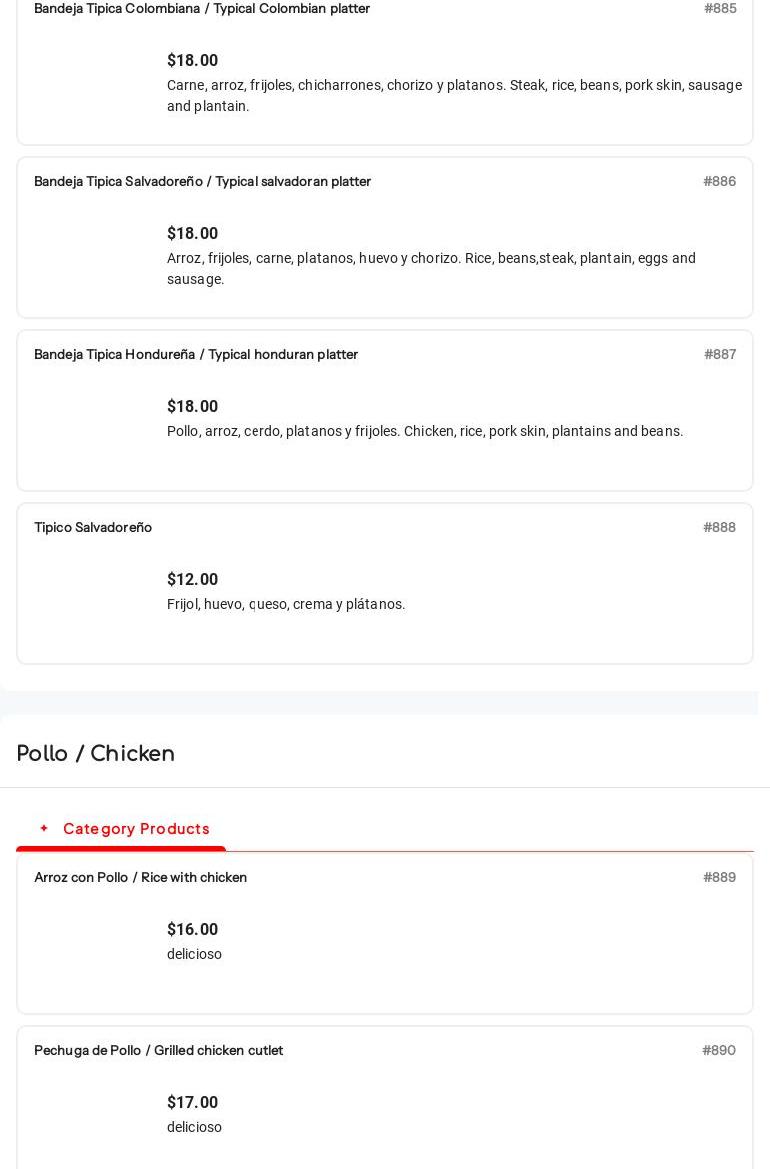Screen dimensions: 770x1169
Task: Open Bandeja Tipica Salvadoreño platter title
Action: coord(202,181)
